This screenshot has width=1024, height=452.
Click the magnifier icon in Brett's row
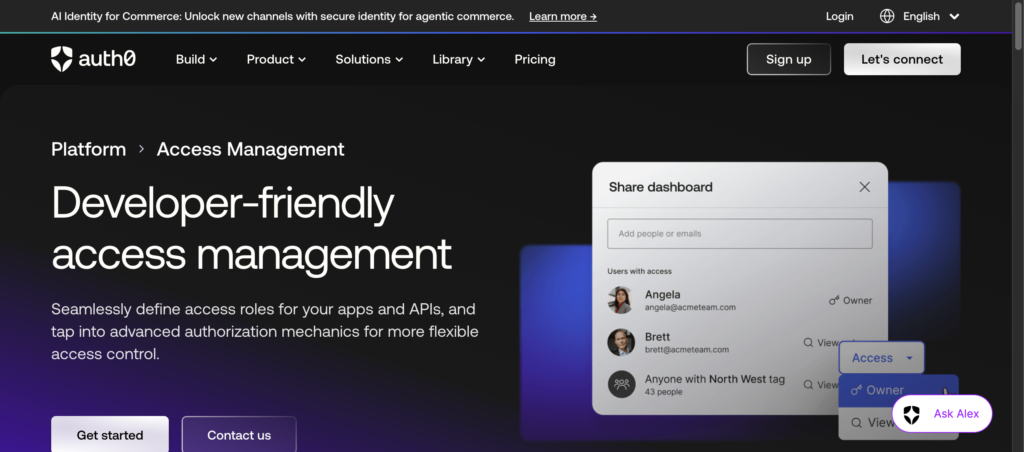[808, 342]
